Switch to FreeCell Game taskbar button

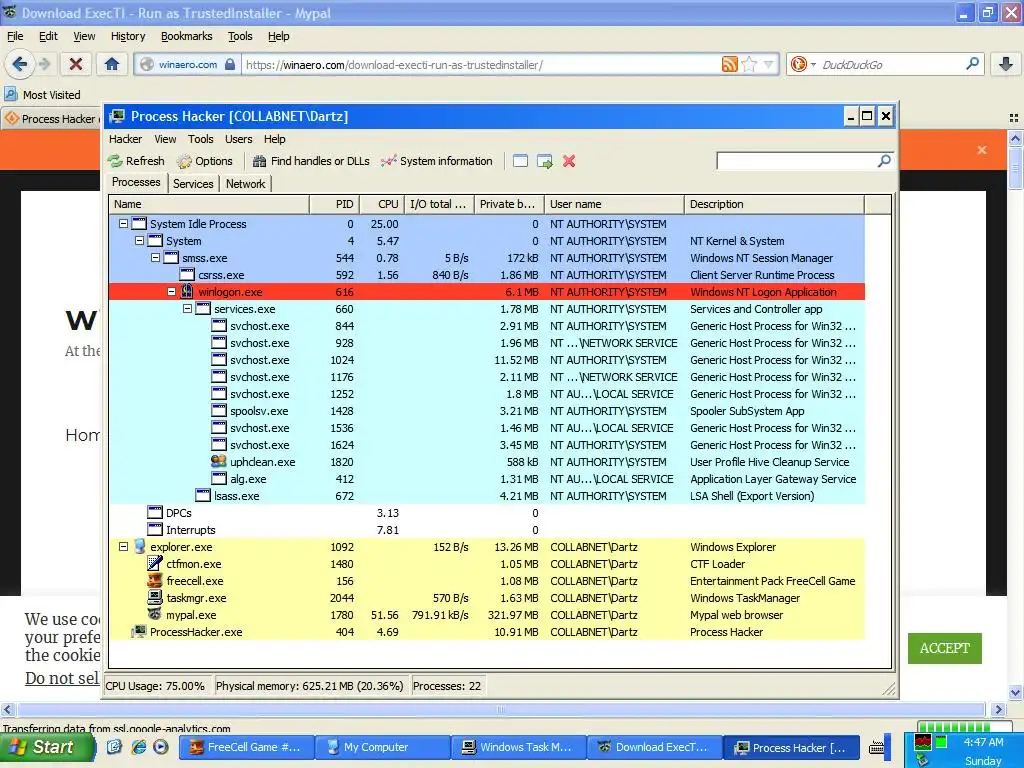(246, 747)
